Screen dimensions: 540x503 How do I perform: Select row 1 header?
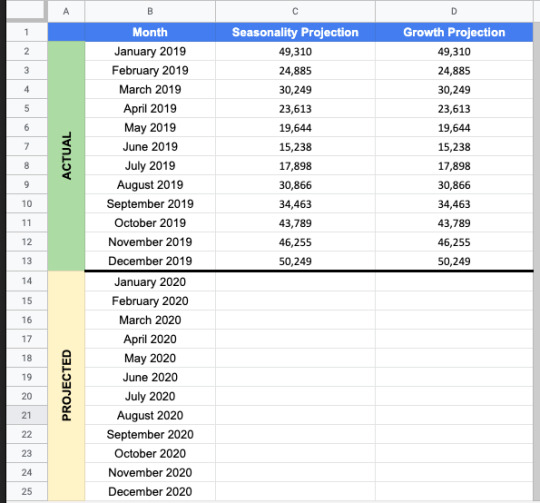pos(27,32)
